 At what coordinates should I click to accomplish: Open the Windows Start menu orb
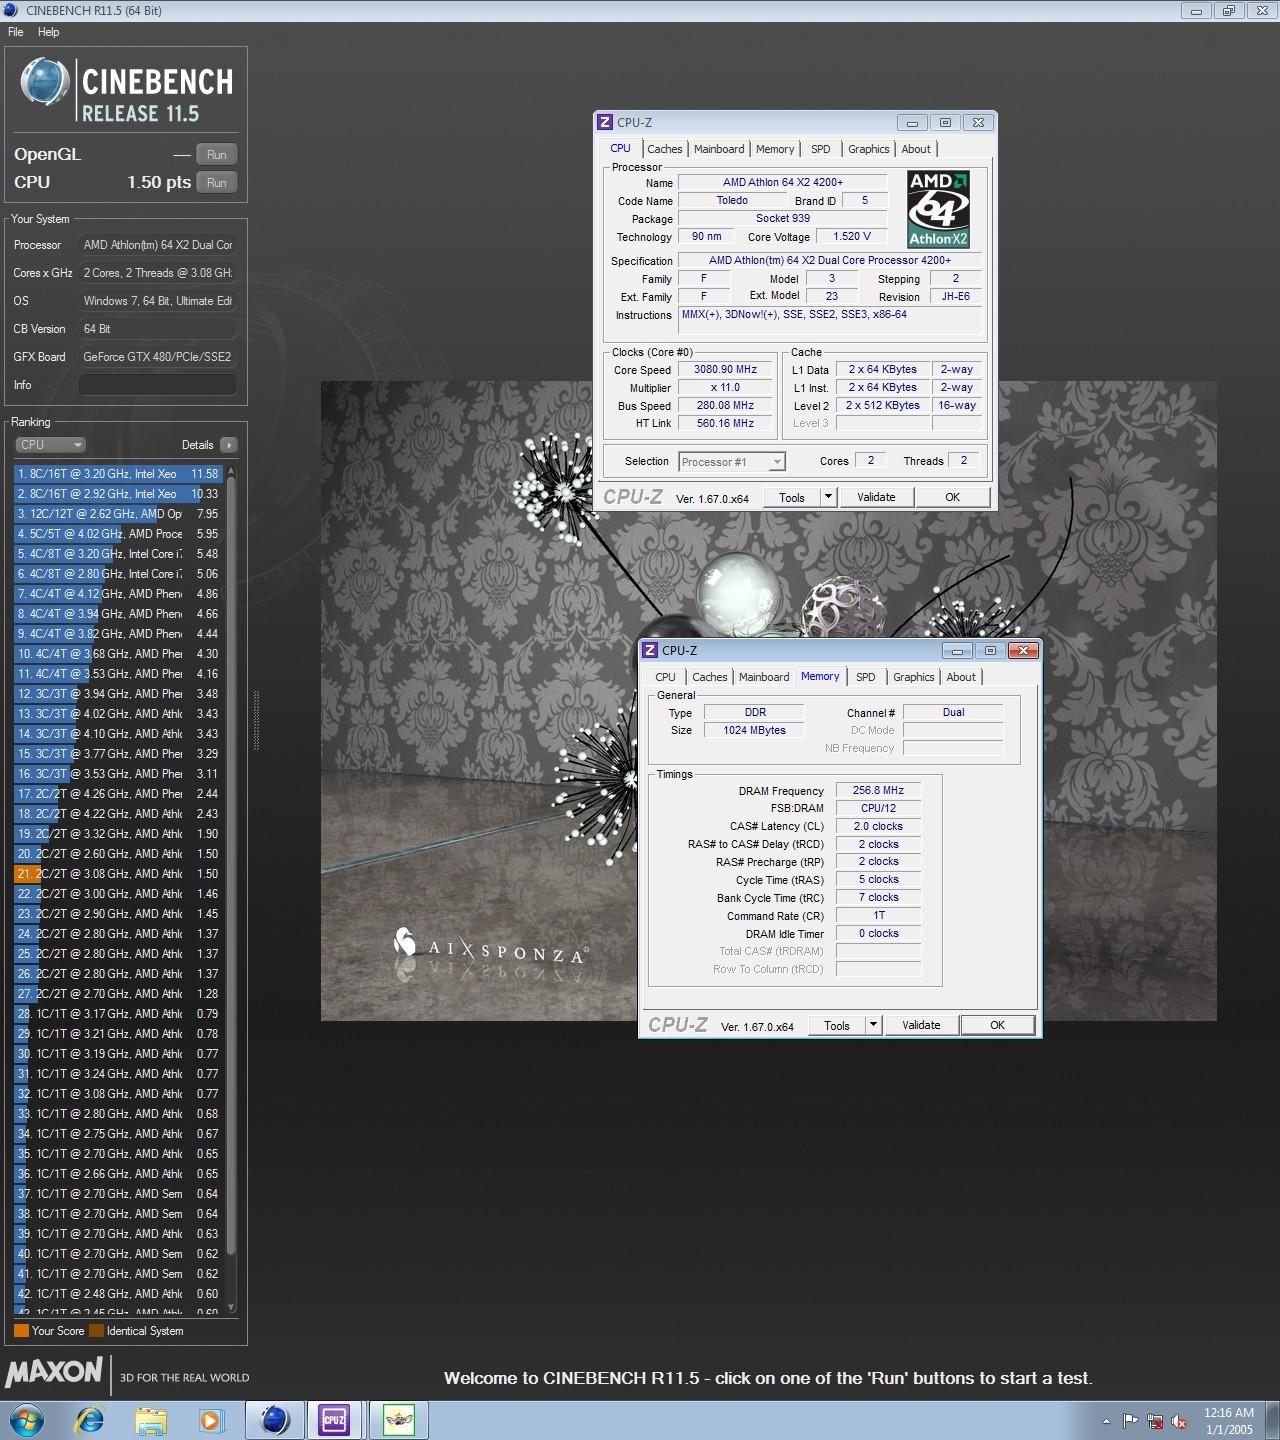27,1420
